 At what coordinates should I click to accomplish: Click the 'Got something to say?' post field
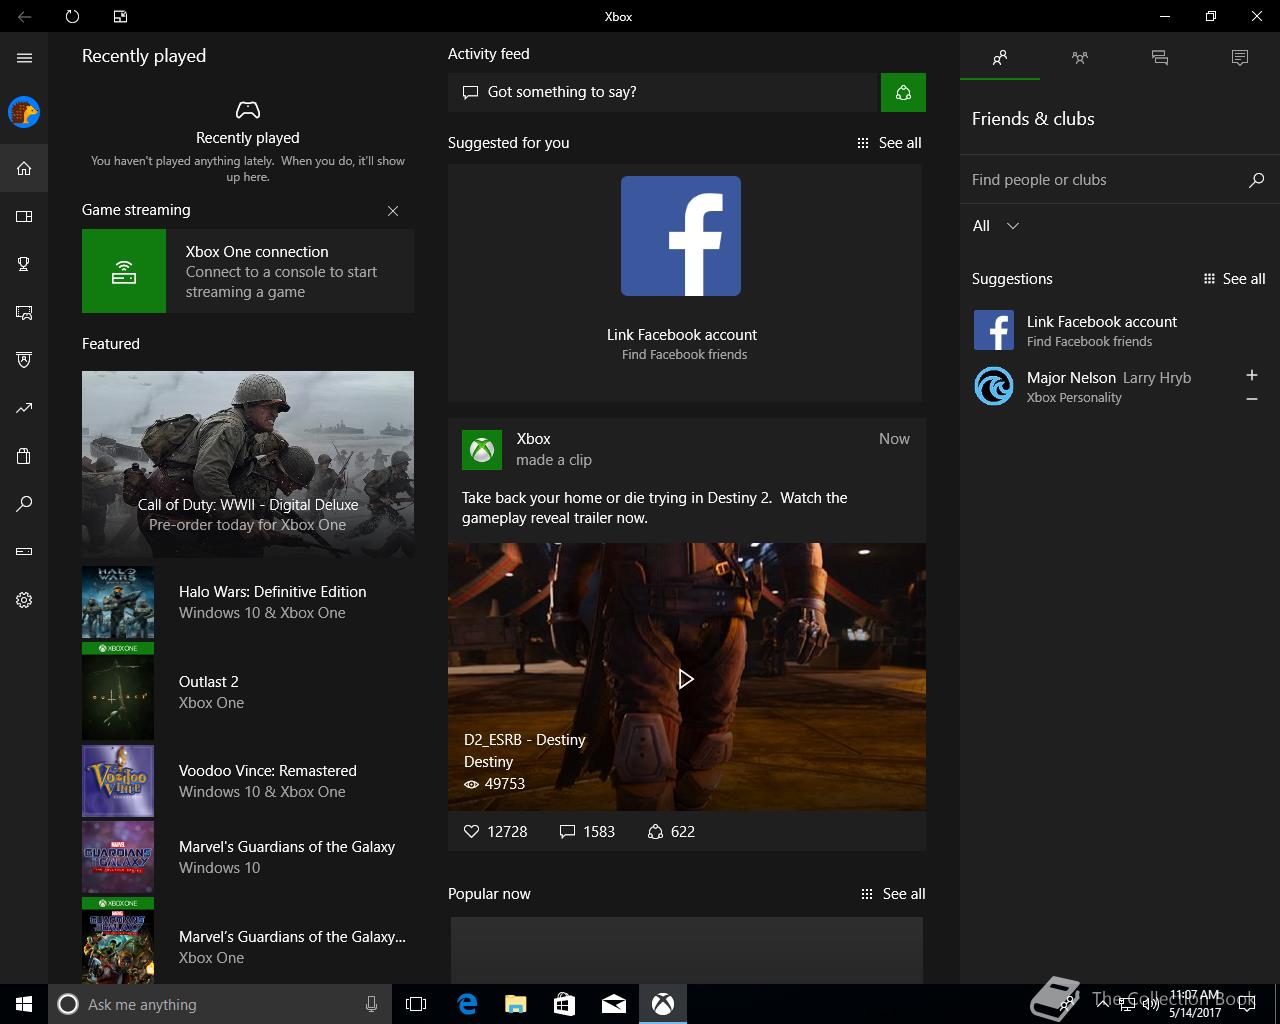[662, 92]
